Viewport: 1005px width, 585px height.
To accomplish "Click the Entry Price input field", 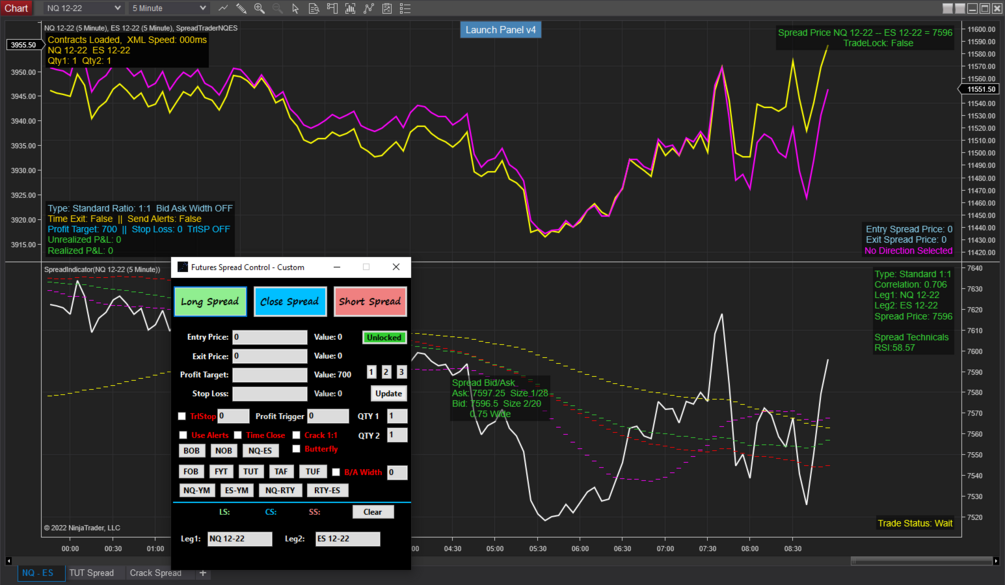I will click(270, 337).
